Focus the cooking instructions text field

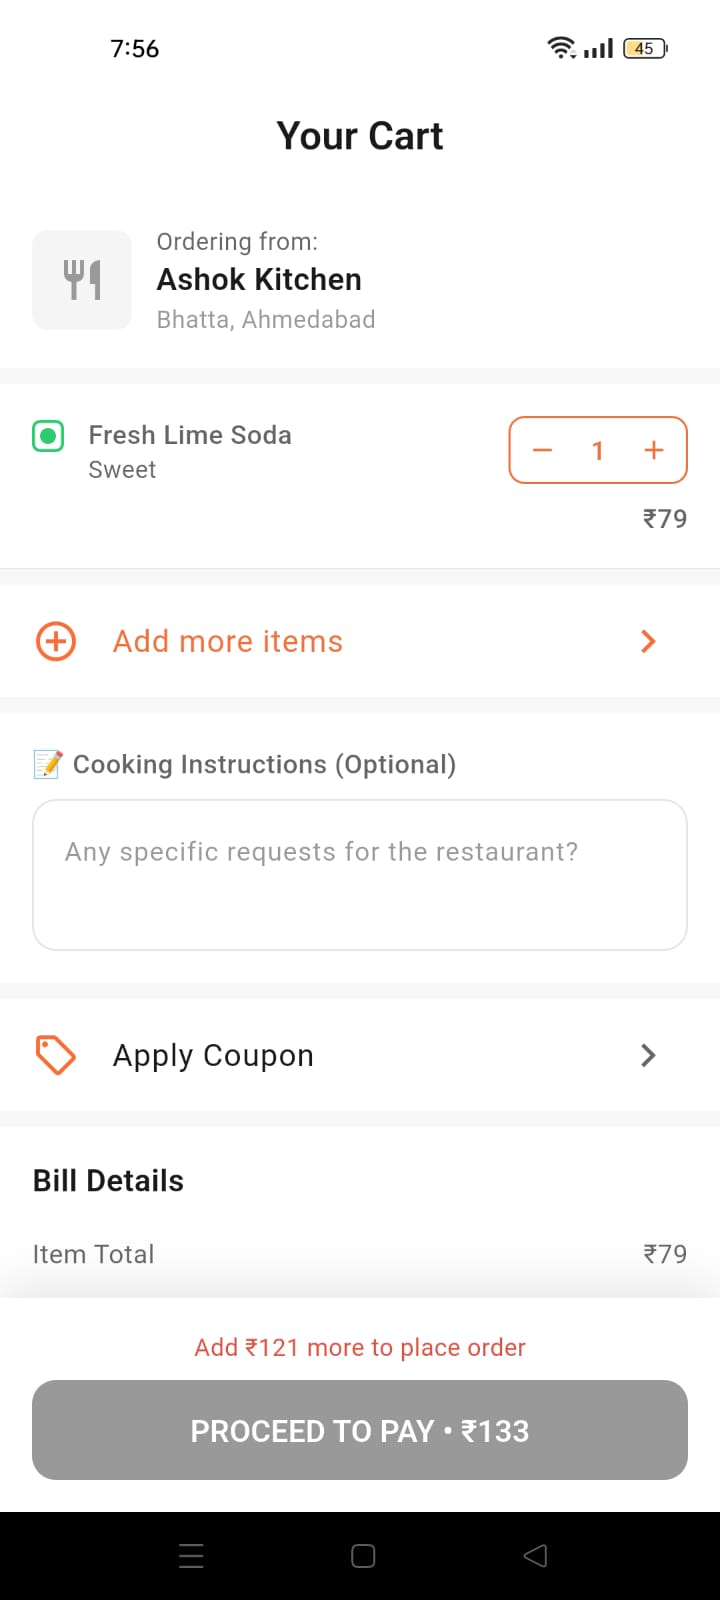coord(360,875)
